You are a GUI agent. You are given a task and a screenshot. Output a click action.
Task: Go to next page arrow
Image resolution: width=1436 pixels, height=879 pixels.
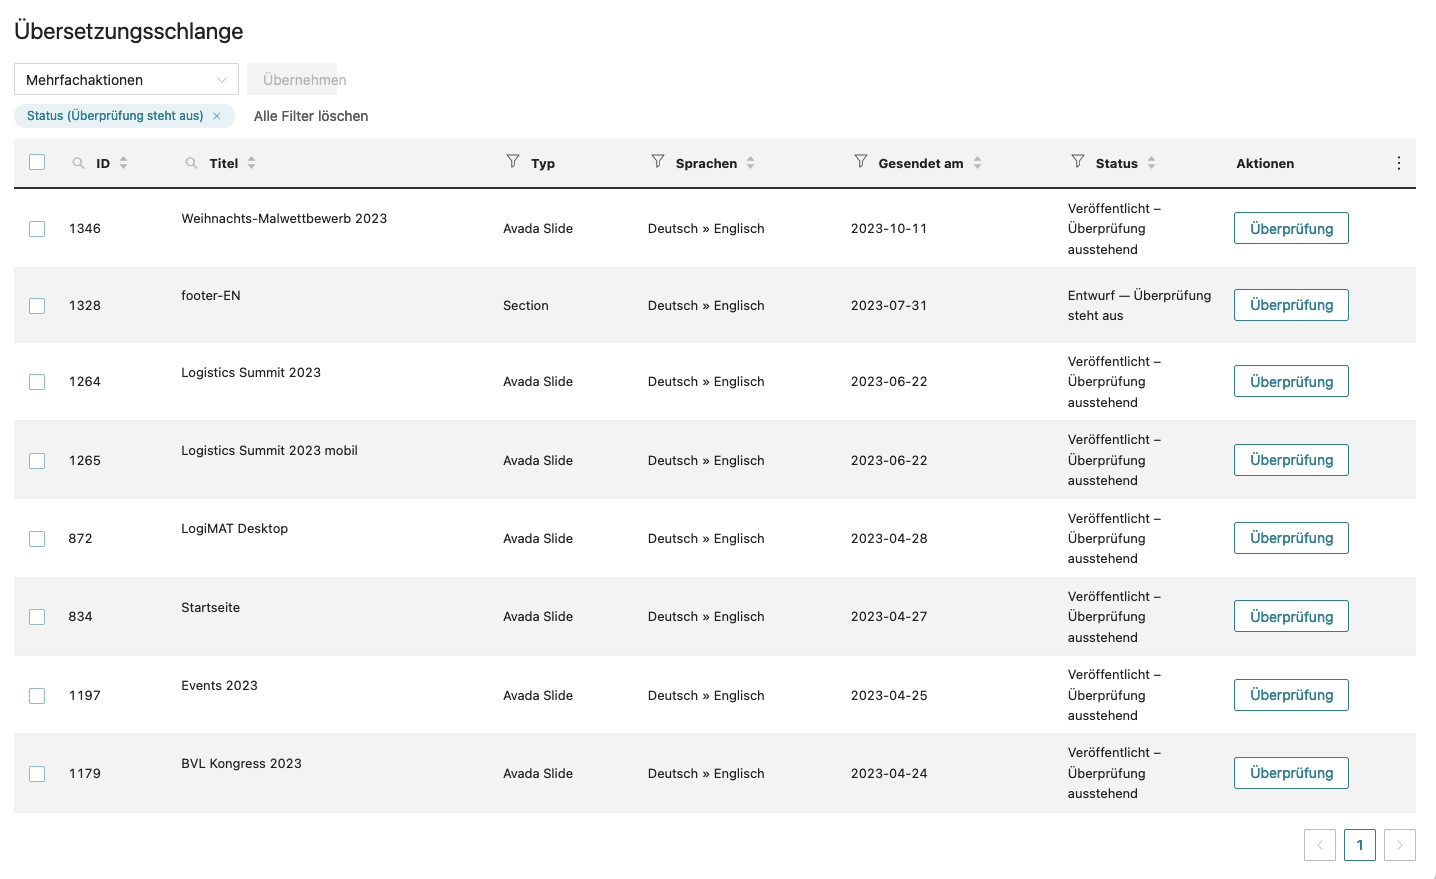[x=1400, y=845]
